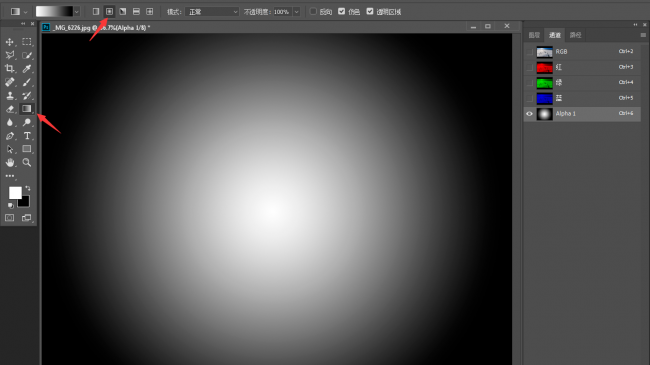This screenshot has height=365, width=650.
Task: Hide the Alpha 1 channel eye icon
Action: [529, 114]
